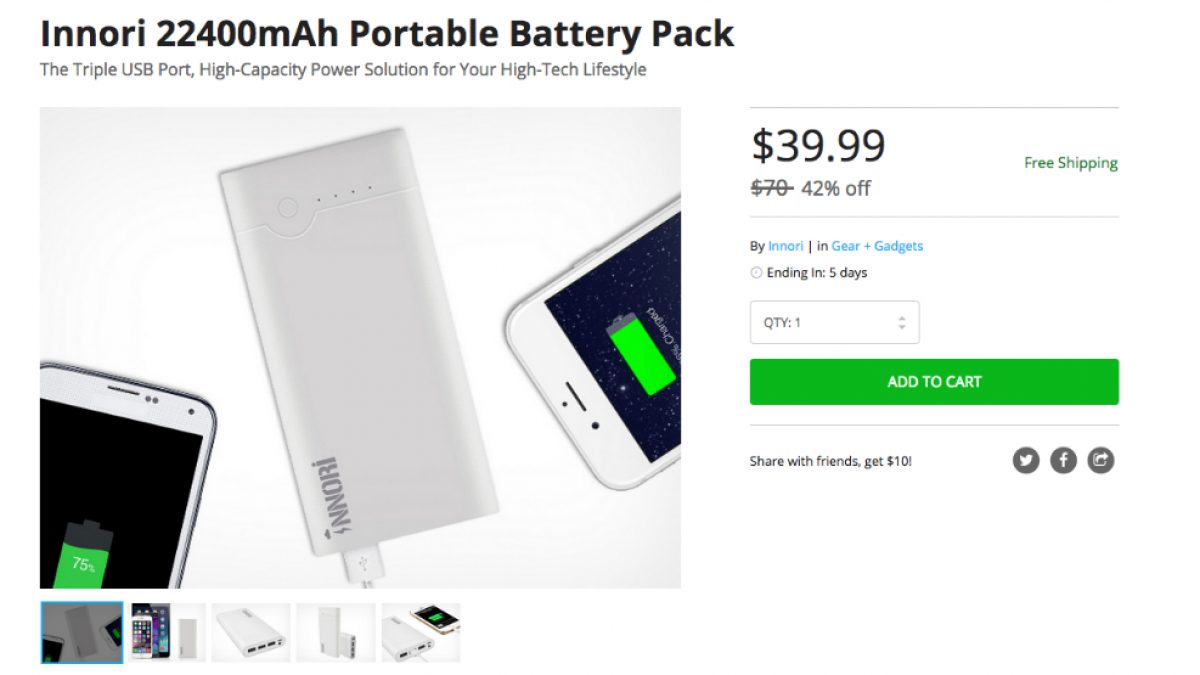Click the crossed-out $70 original price
The height and width of the screenshot is (675, 1200).
(771, 188)
